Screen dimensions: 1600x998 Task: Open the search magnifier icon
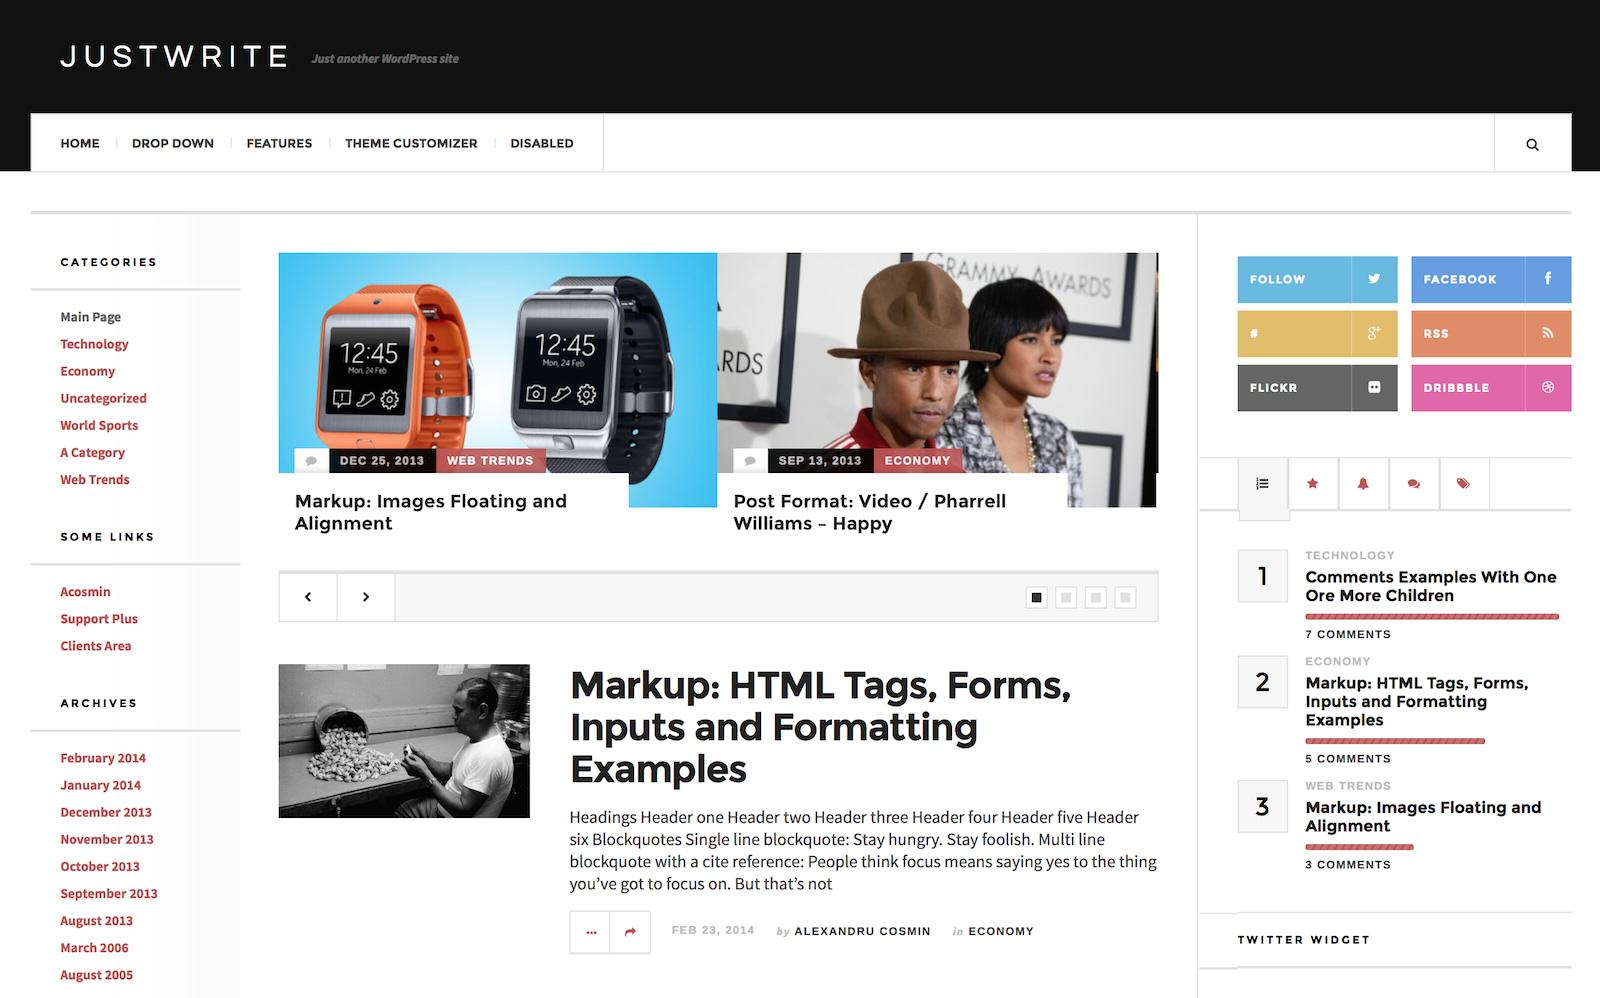(x=1532, y=144)
